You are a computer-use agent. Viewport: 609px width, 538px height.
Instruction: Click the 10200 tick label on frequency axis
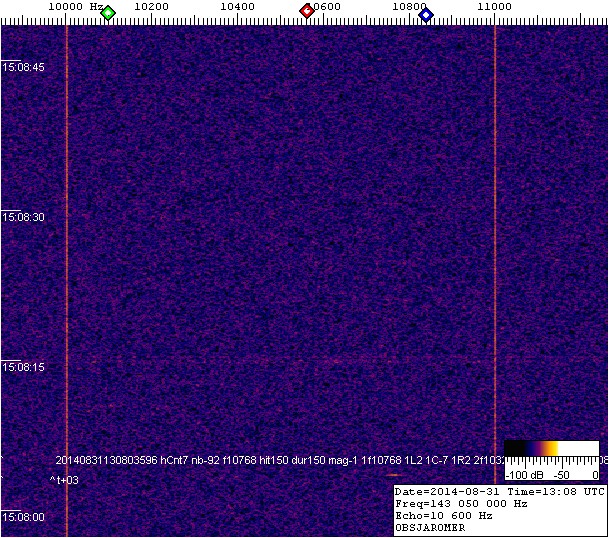pyautogui.click(x=150, y=6)
